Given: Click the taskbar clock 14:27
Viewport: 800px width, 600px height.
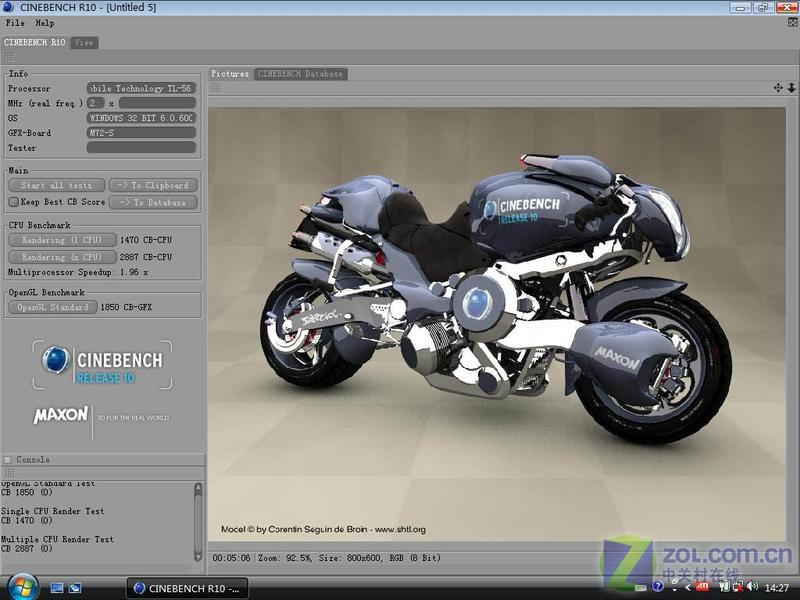Looking at the screenshot, I should pyautogui.click(x=777, y=588).
